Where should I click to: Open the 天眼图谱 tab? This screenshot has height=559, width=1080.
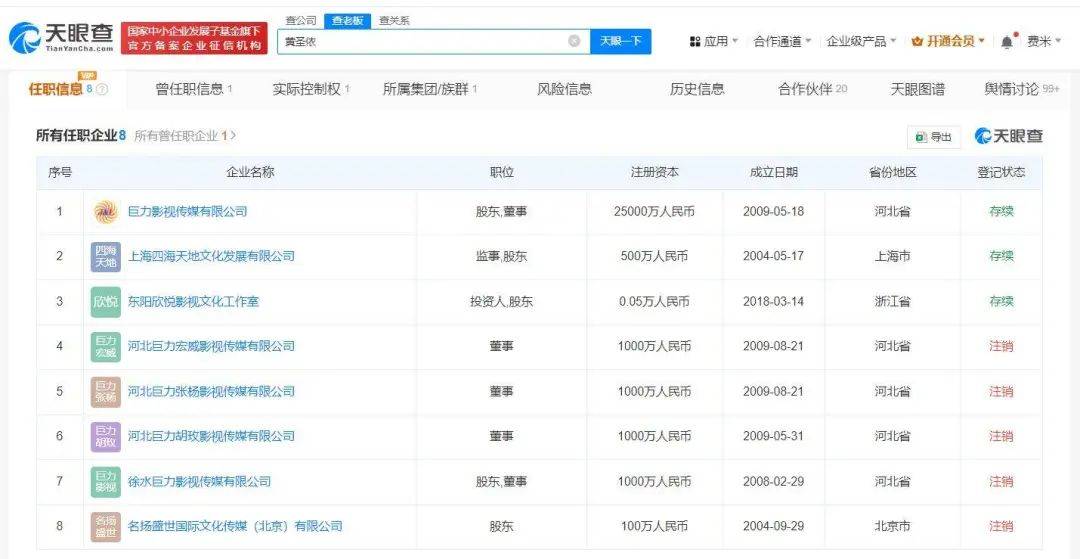(917, 89)
